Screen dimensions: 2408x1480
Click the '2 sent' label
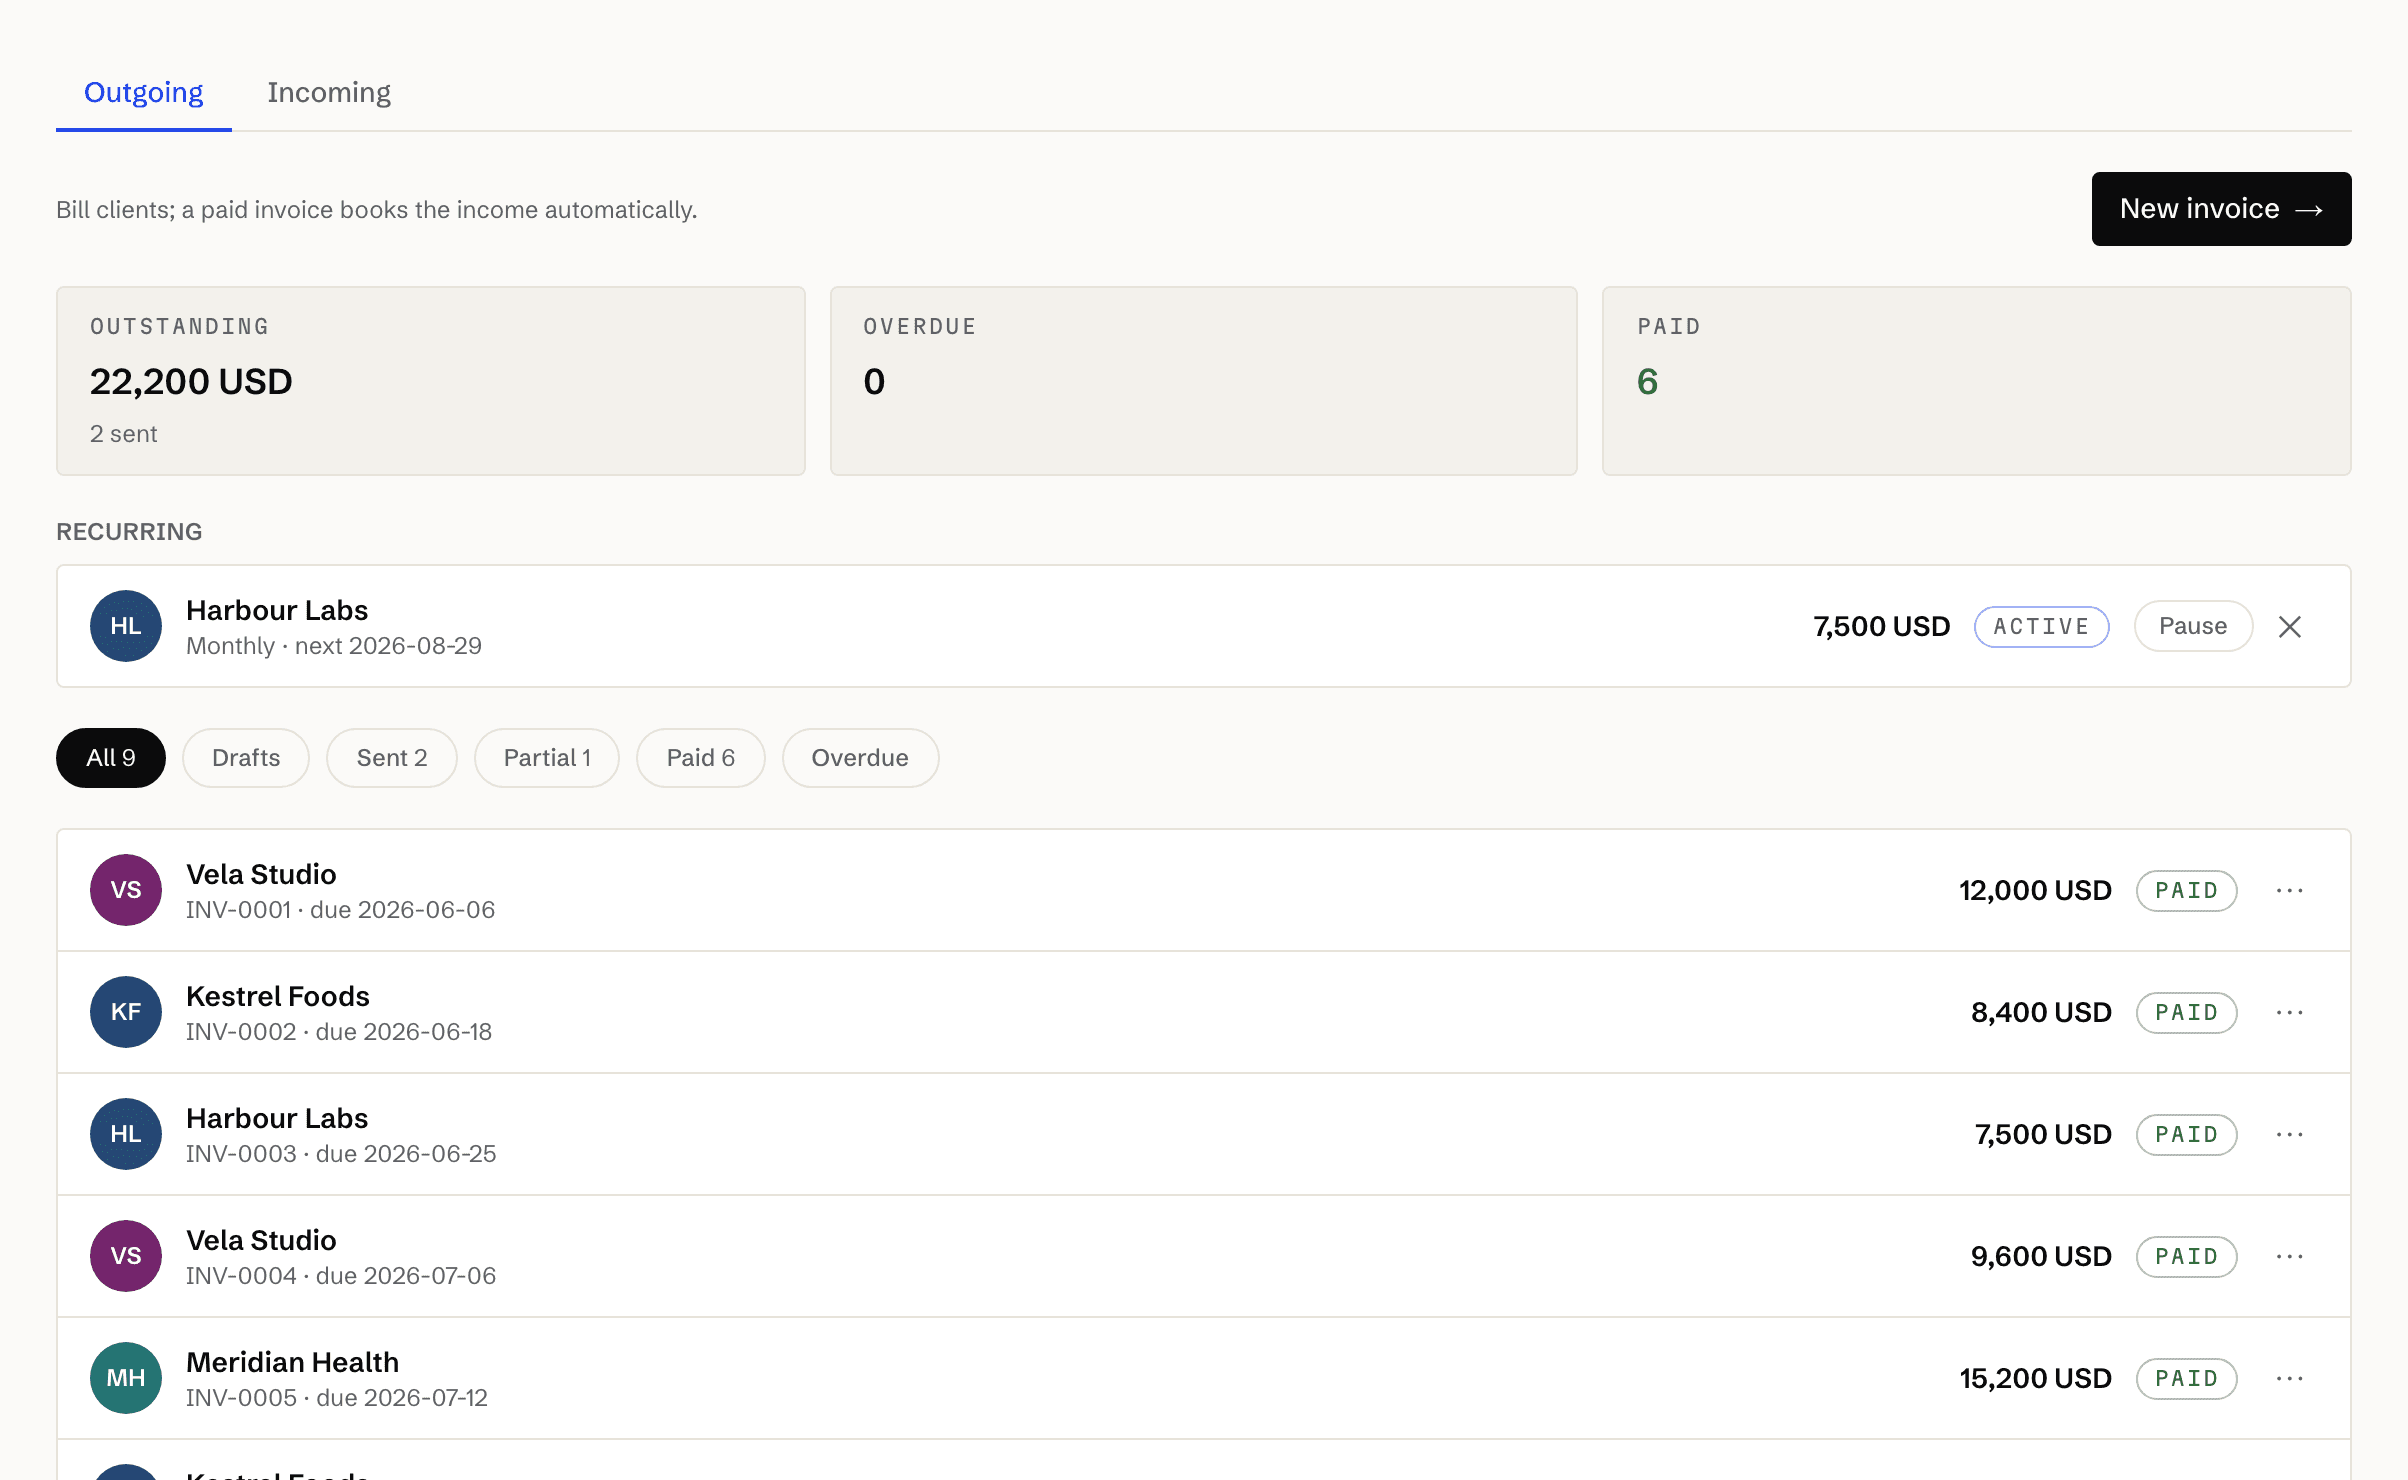124,434
